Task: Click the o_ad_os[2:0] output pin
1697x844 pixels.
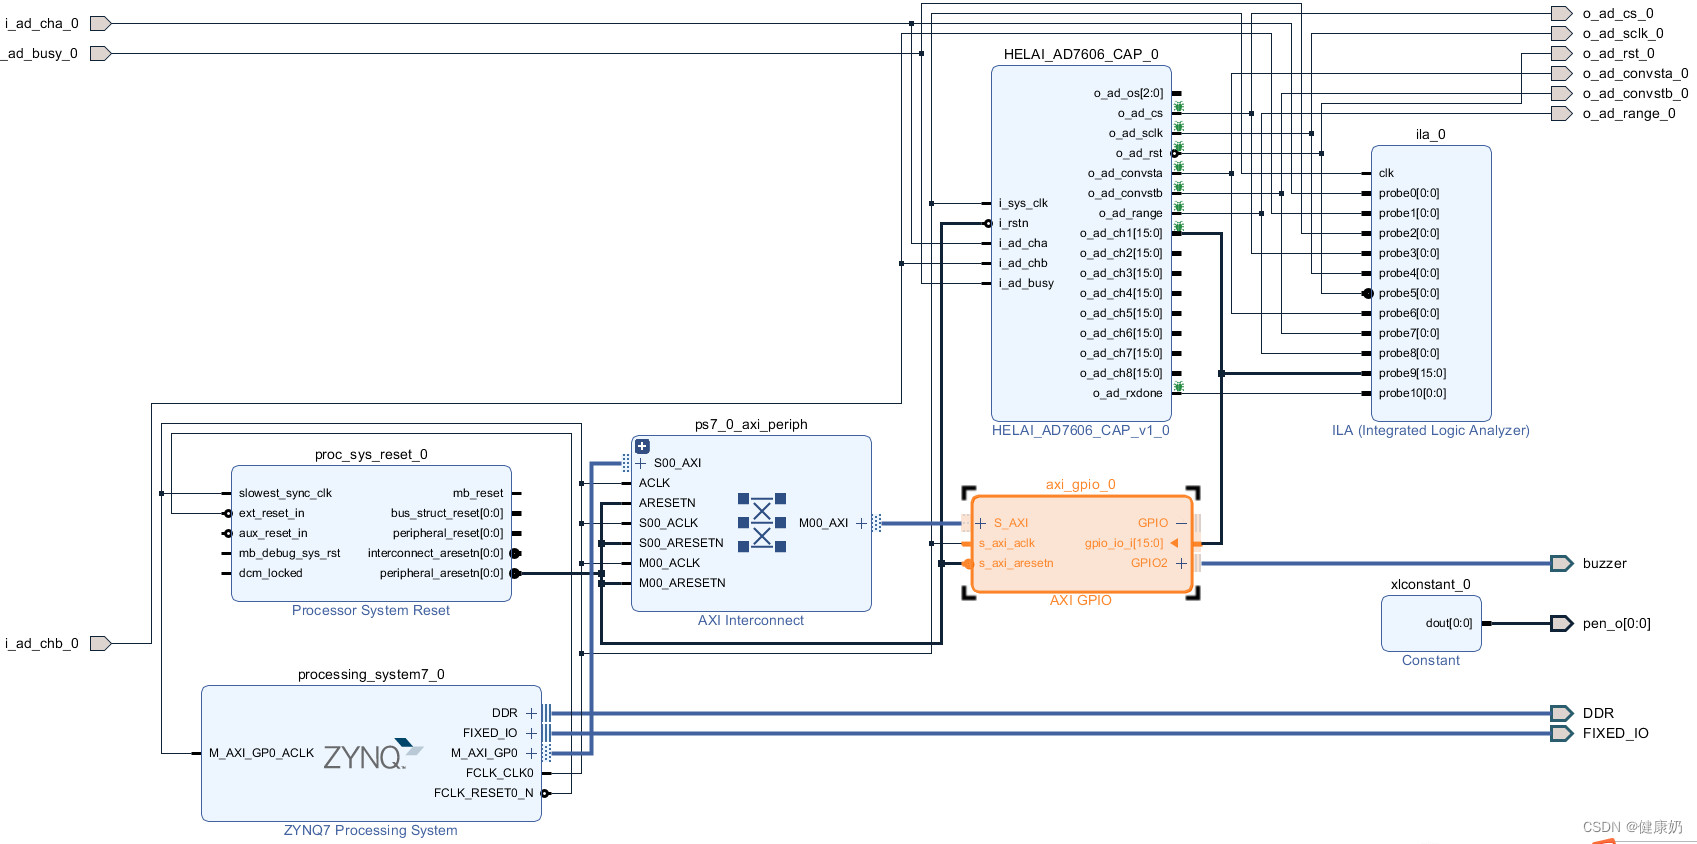Action: pos(1128,93)
